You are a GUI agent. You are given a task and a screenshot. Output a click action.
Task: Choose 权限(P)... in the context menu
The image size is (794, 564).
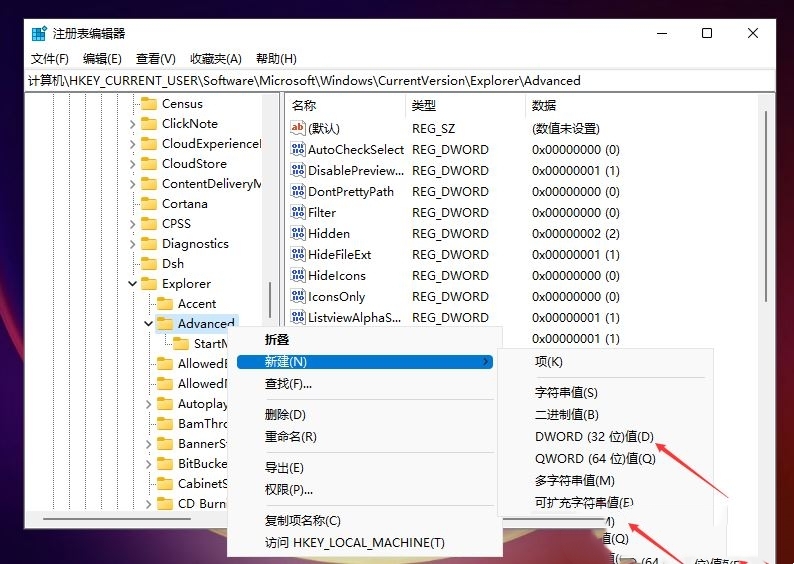coord(365,490)
